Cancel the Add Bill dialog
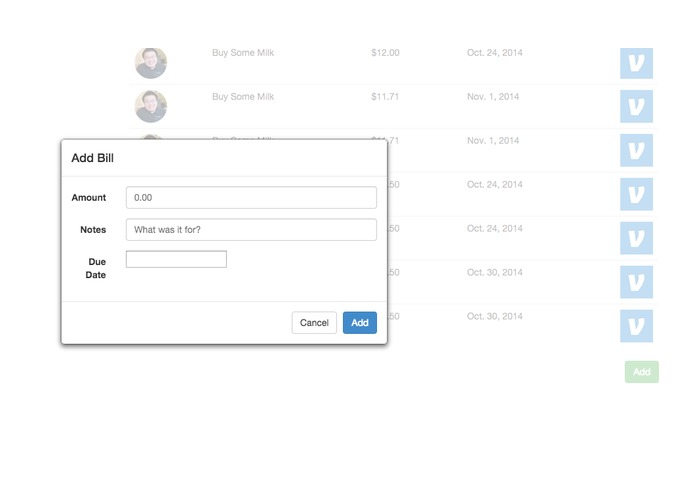 [314, 323]
